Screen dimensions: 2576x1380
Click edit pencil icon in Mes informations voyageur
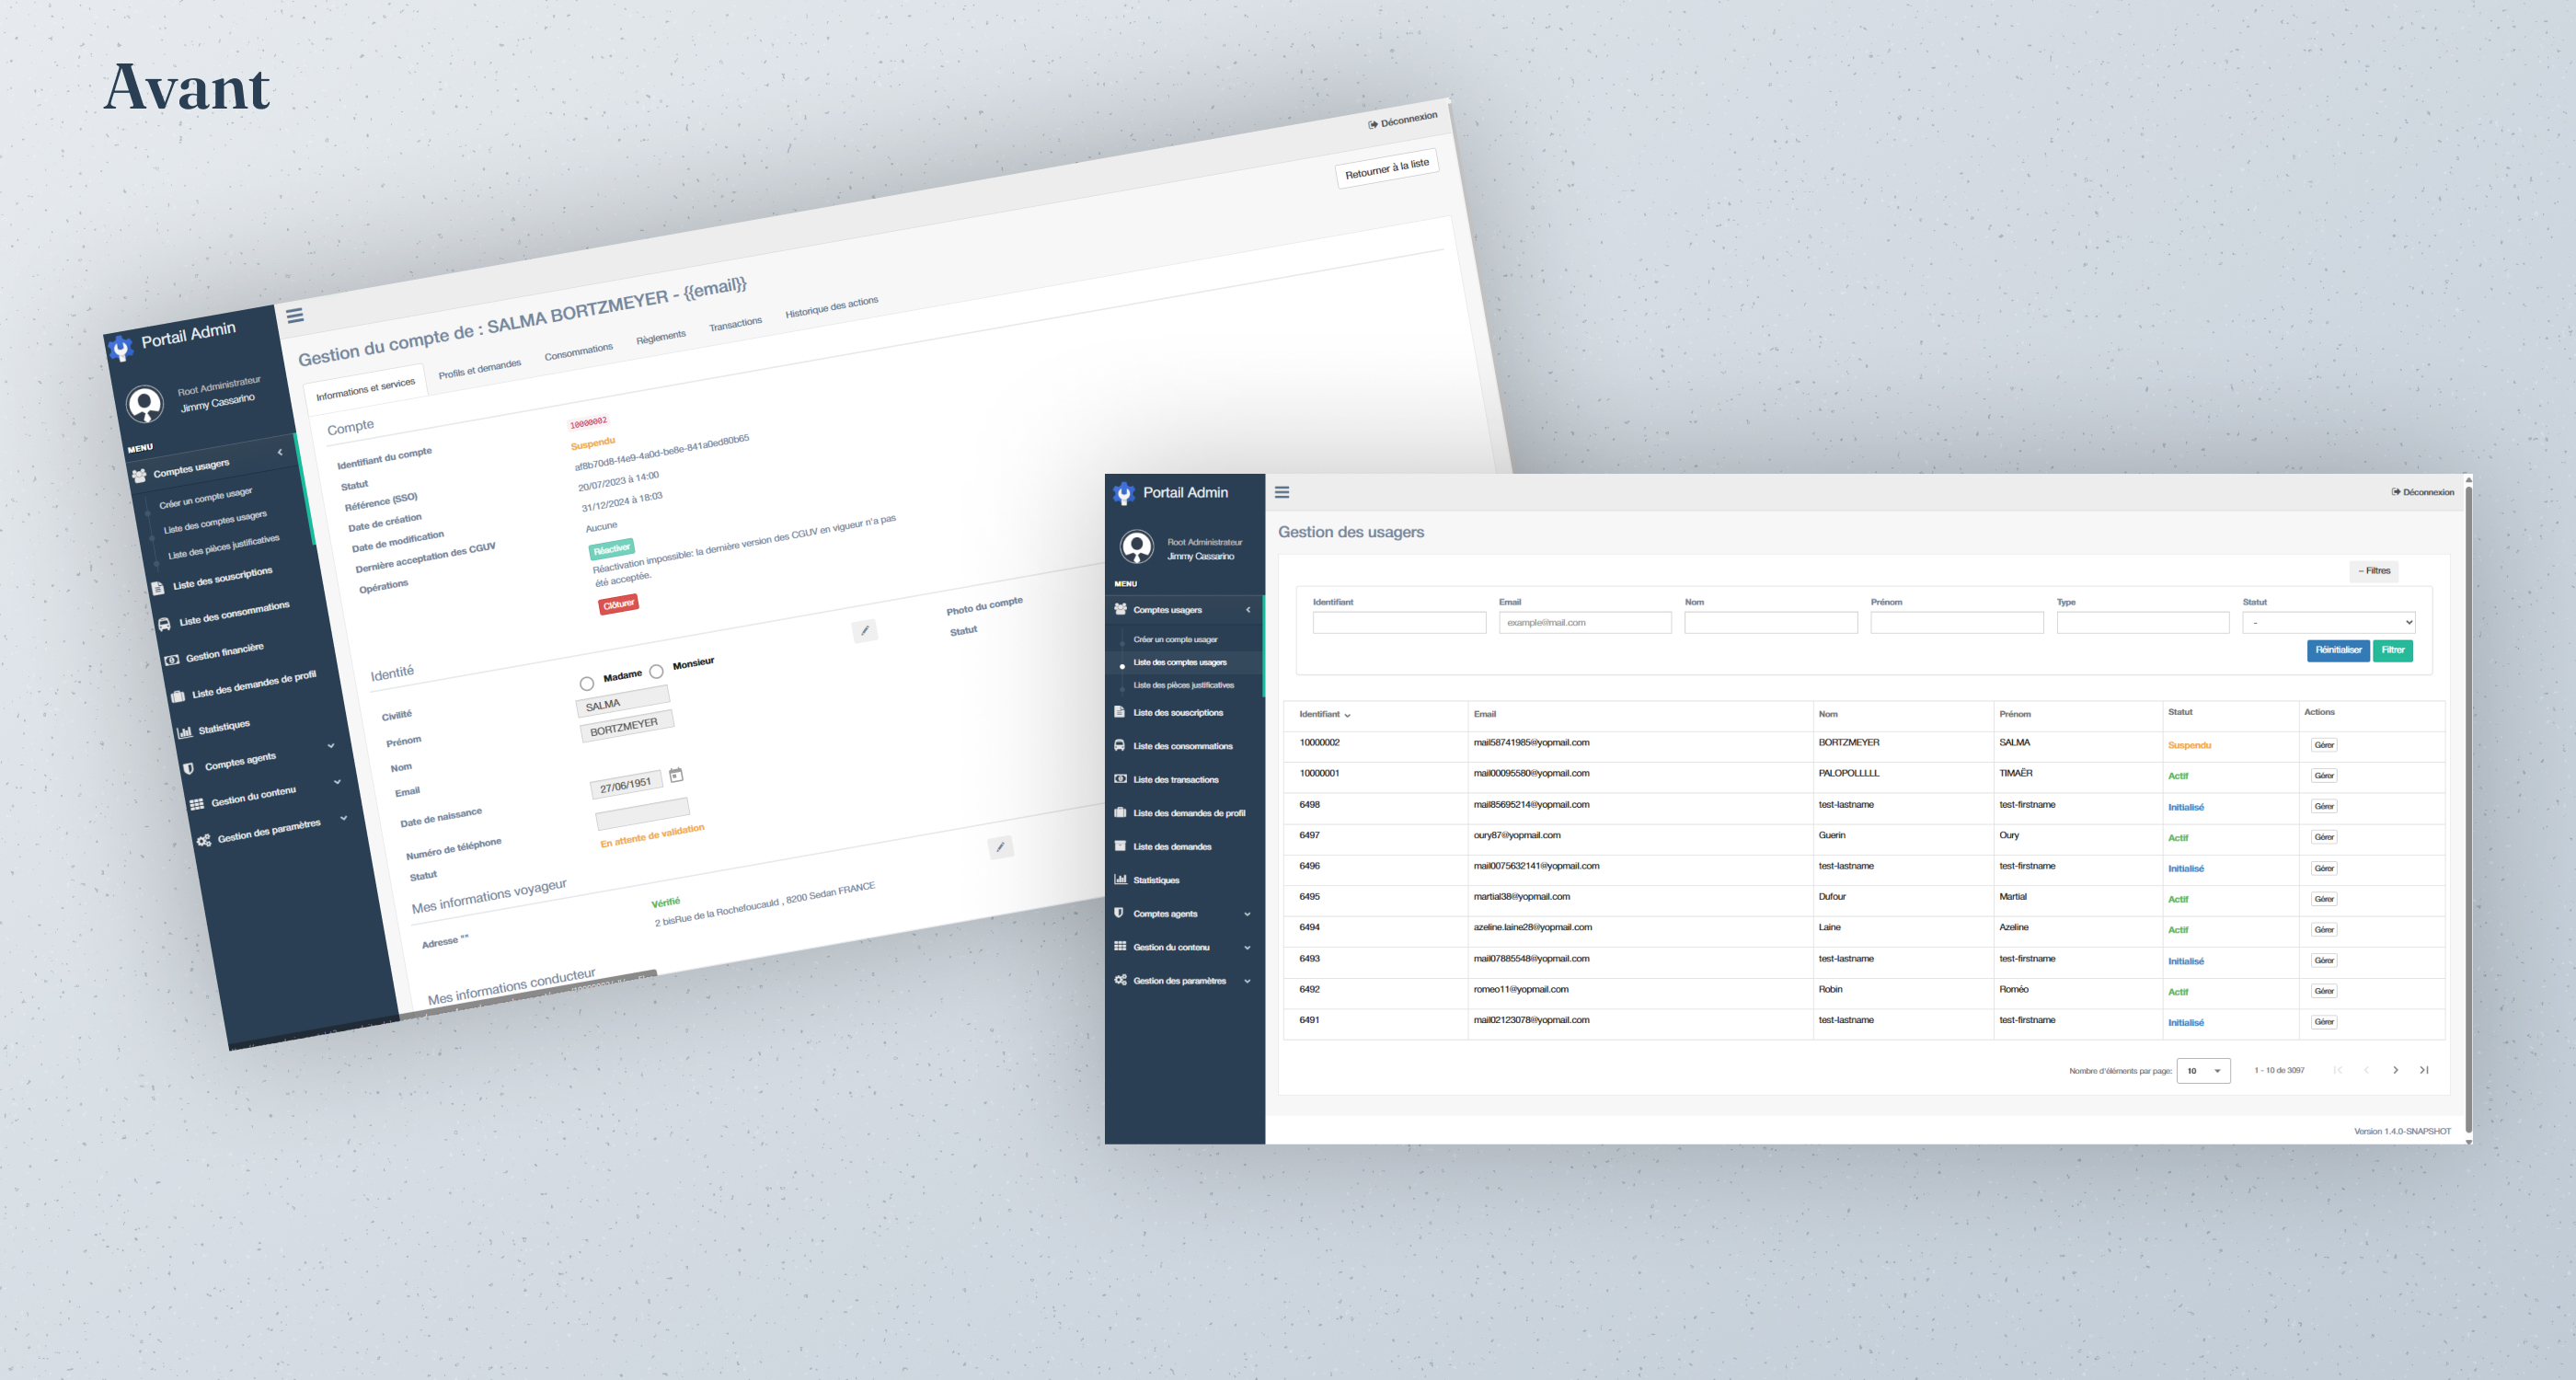[x=1001, y=847]
